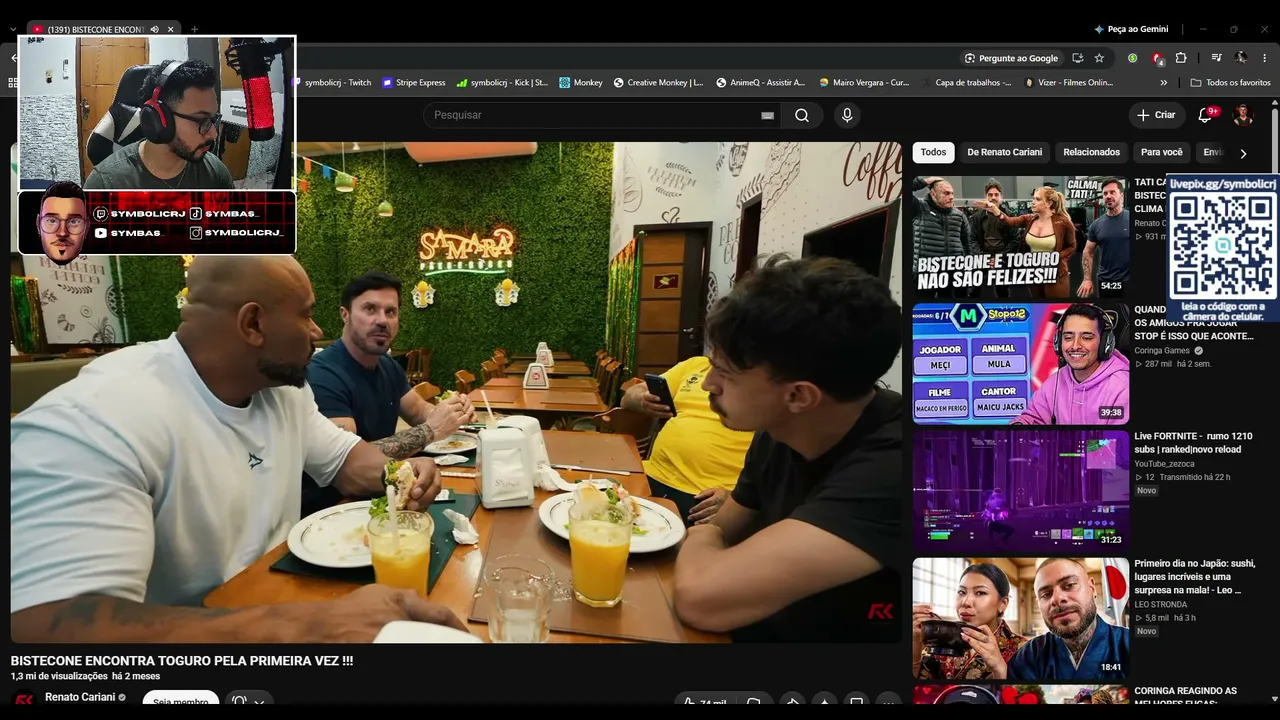The height and width of the screenshot is (720, 1280).
Task: Open the Vizer - Filmes Online bookmark
Action: (1069, 83)
